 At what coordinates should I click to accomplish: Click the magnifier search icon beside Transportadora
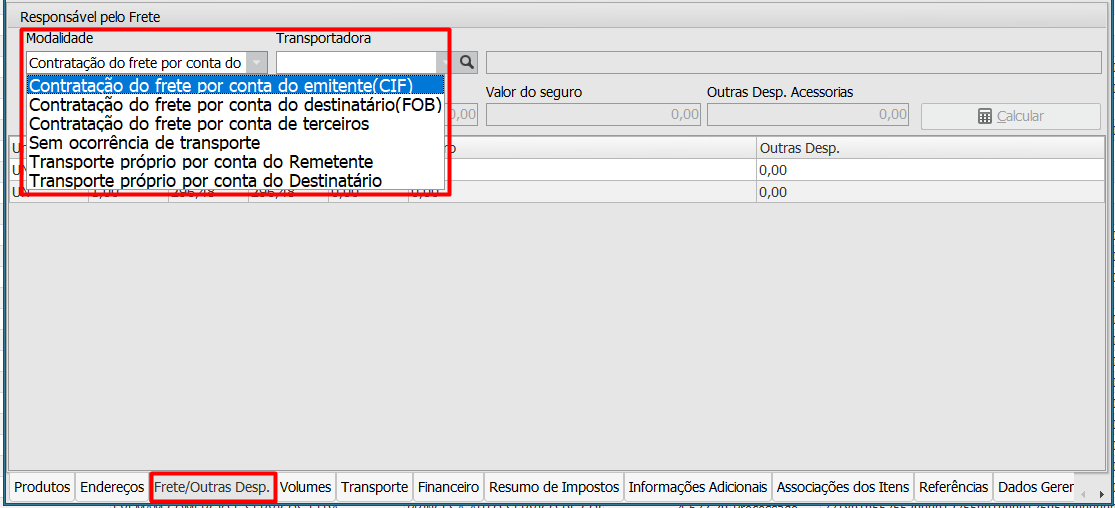[x=467, y=62]
